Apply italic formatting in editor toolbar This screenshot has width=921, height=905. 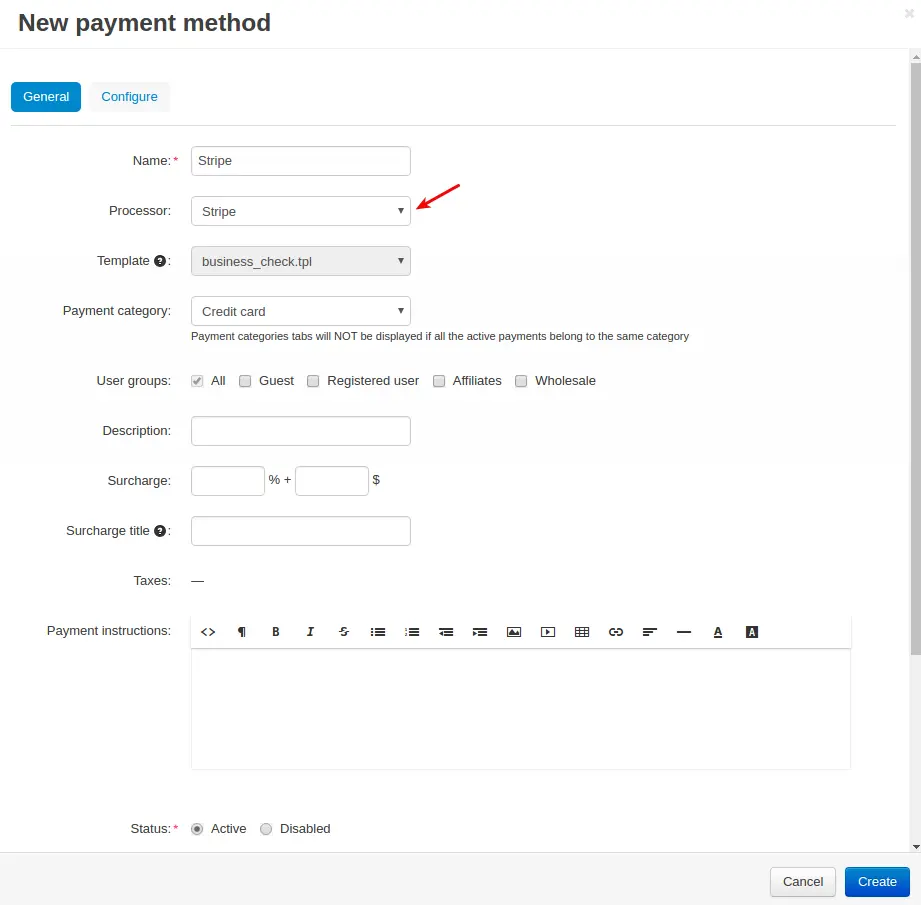coord(310,632)
